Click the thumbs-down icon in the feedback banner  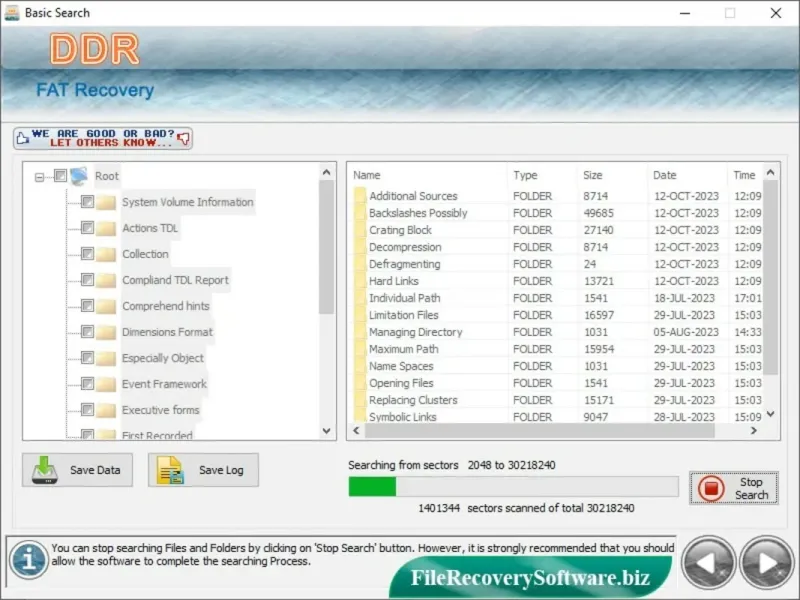point(183,138)
